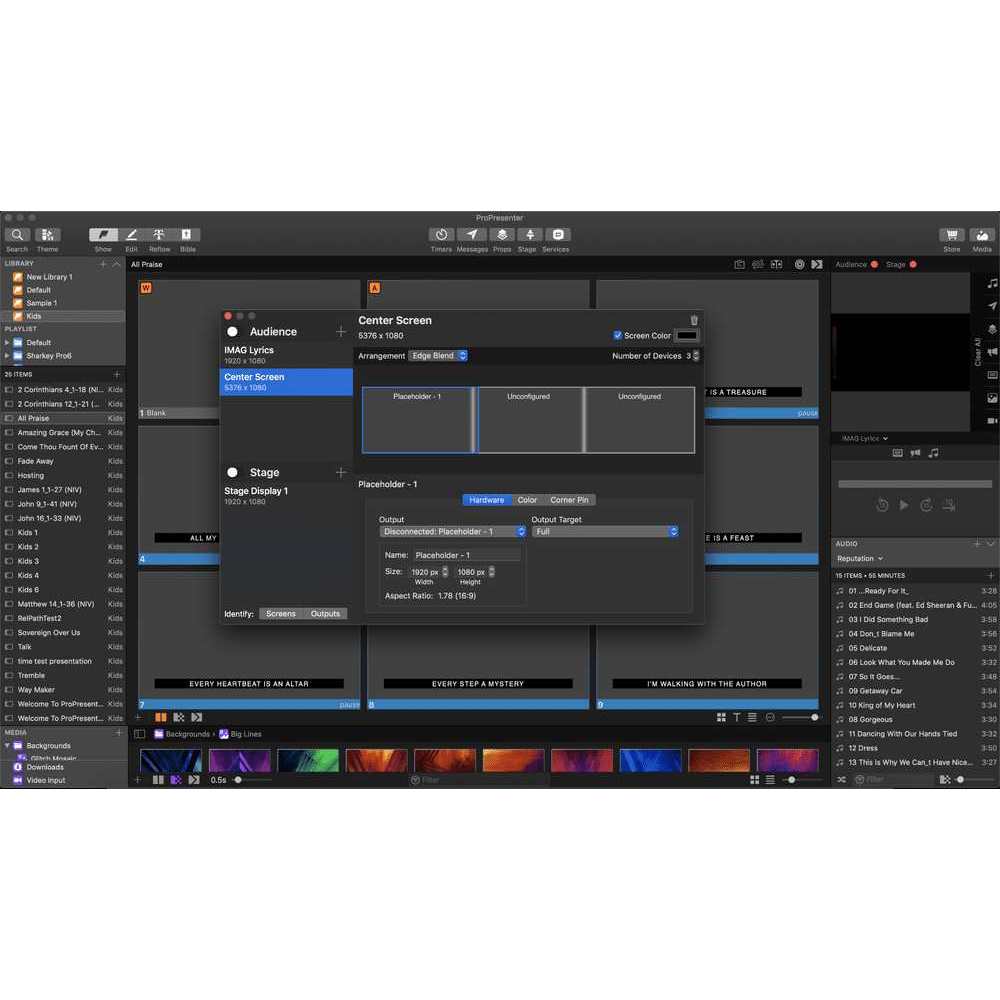Click Clear Audio music note icon

[x=992, y=283]
